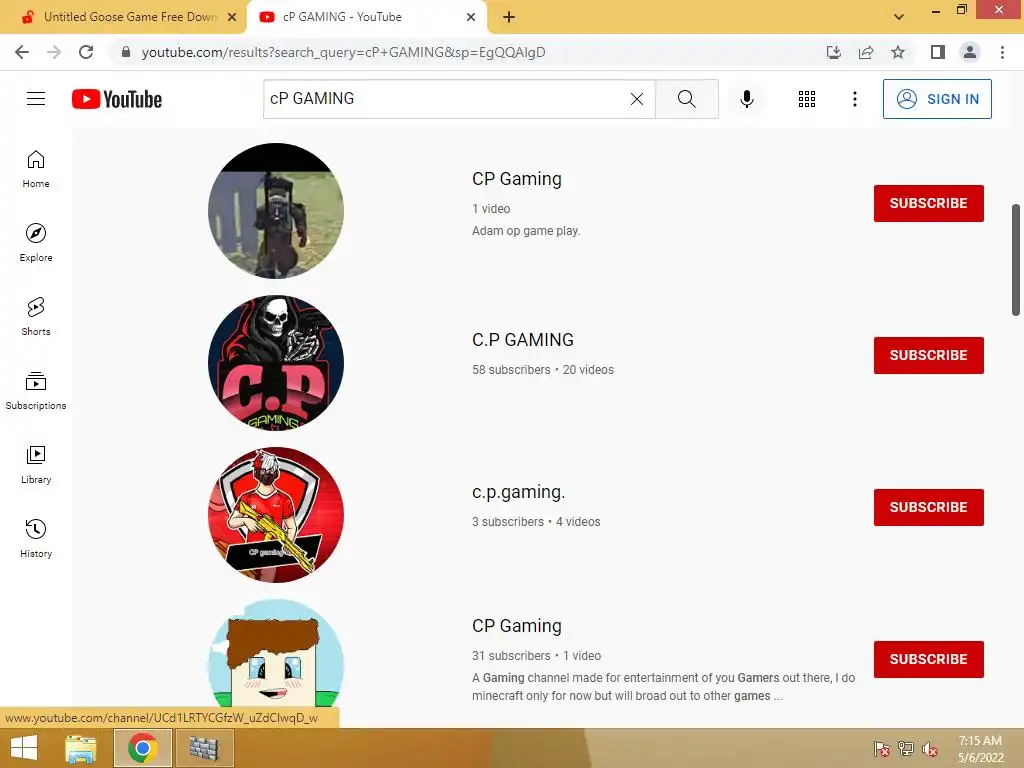Viewport: 1024px width, 768px height.
Task: Open the taskbar clock showing 7:15 AM
Action: pyautogui.click(x=980, y=749)
